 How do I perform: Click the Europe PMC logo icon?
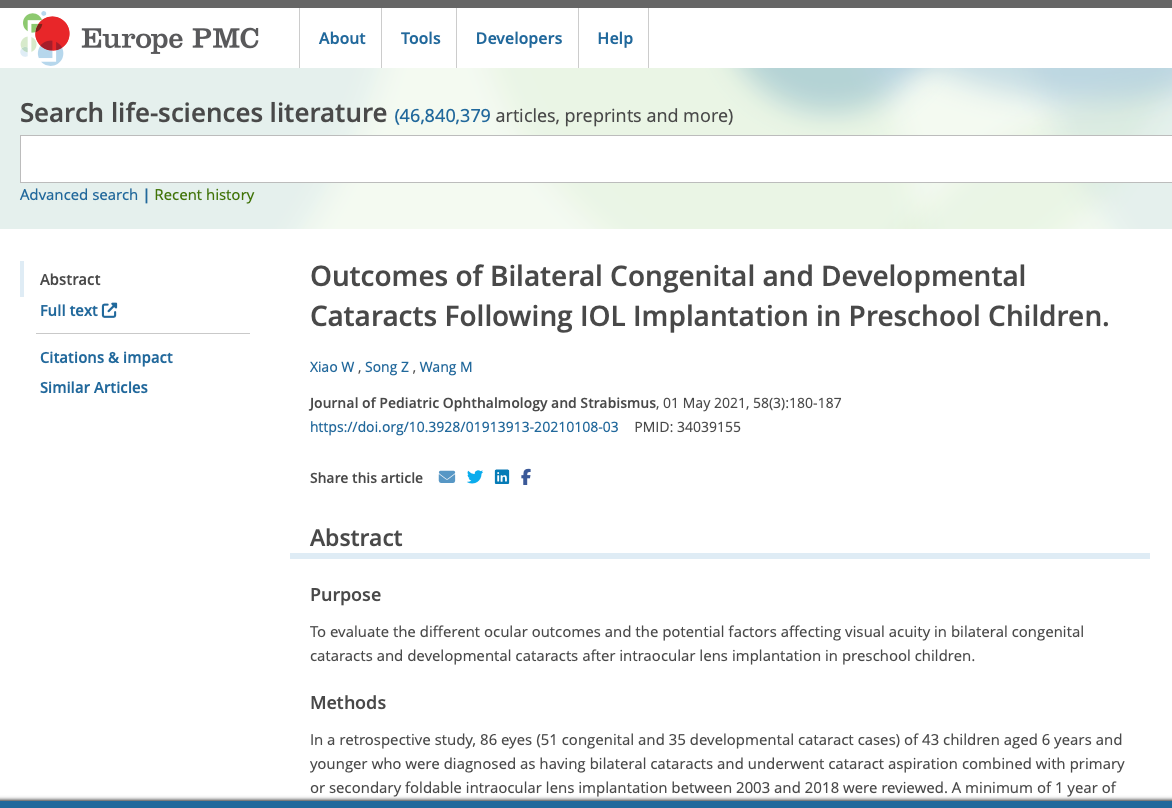(x=44, y=38)
